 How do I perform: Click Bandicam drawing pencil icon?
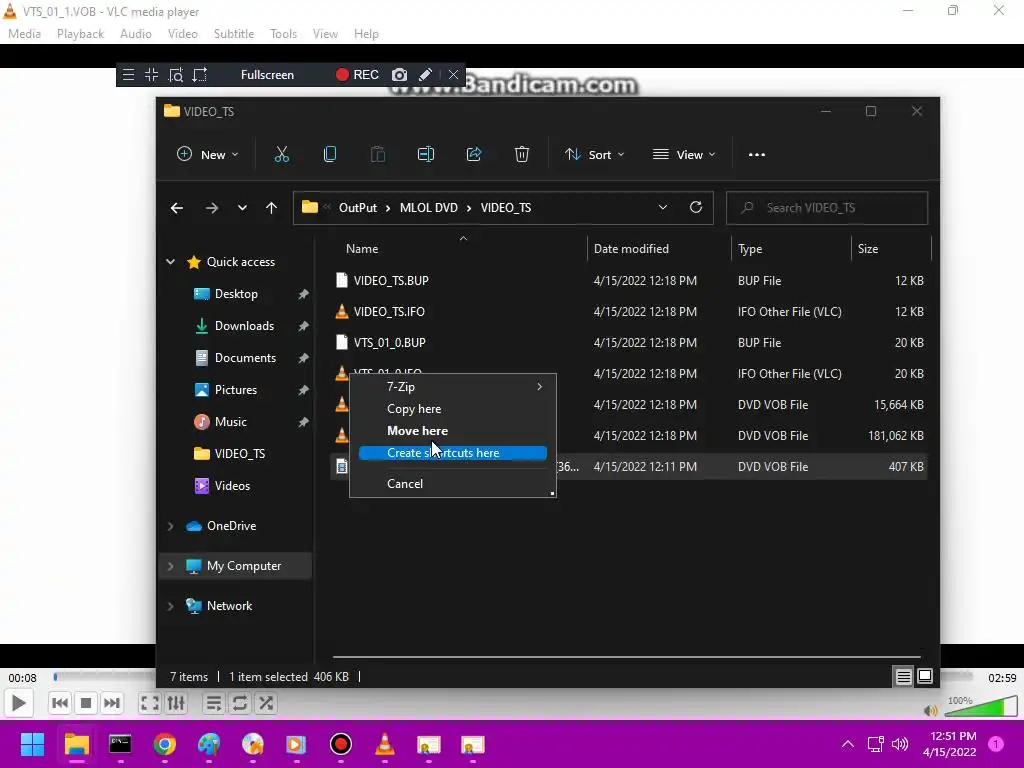click(425, 74)
